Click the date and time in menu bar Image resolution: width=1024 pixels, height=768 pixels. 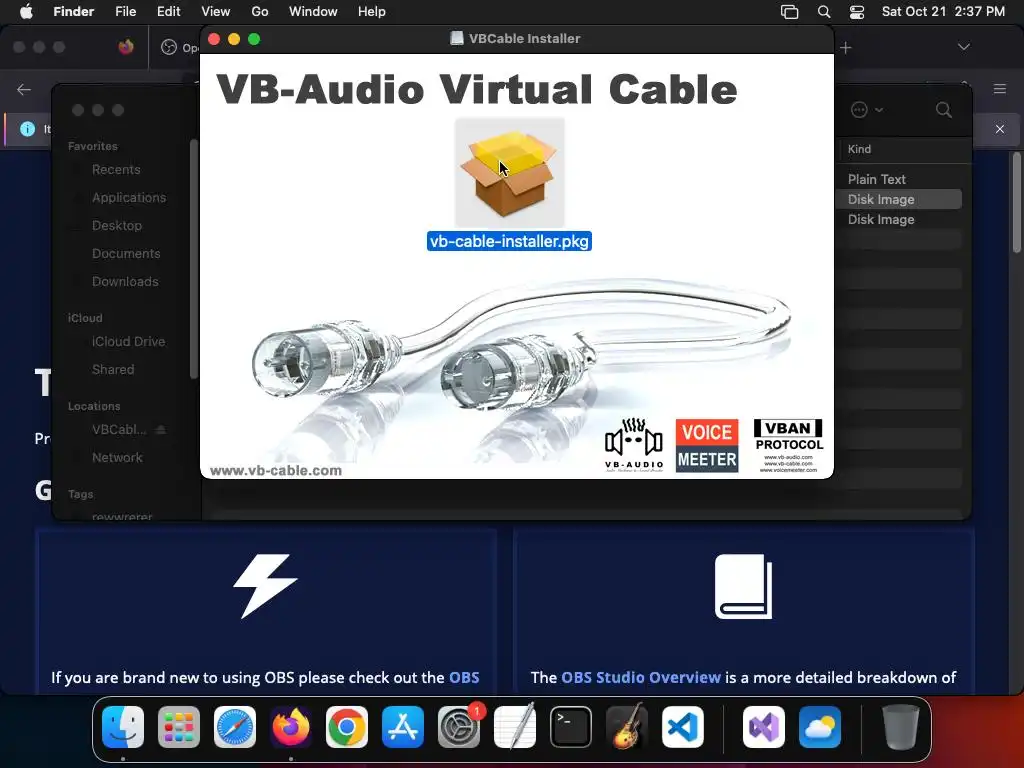[x=943, y=11]
